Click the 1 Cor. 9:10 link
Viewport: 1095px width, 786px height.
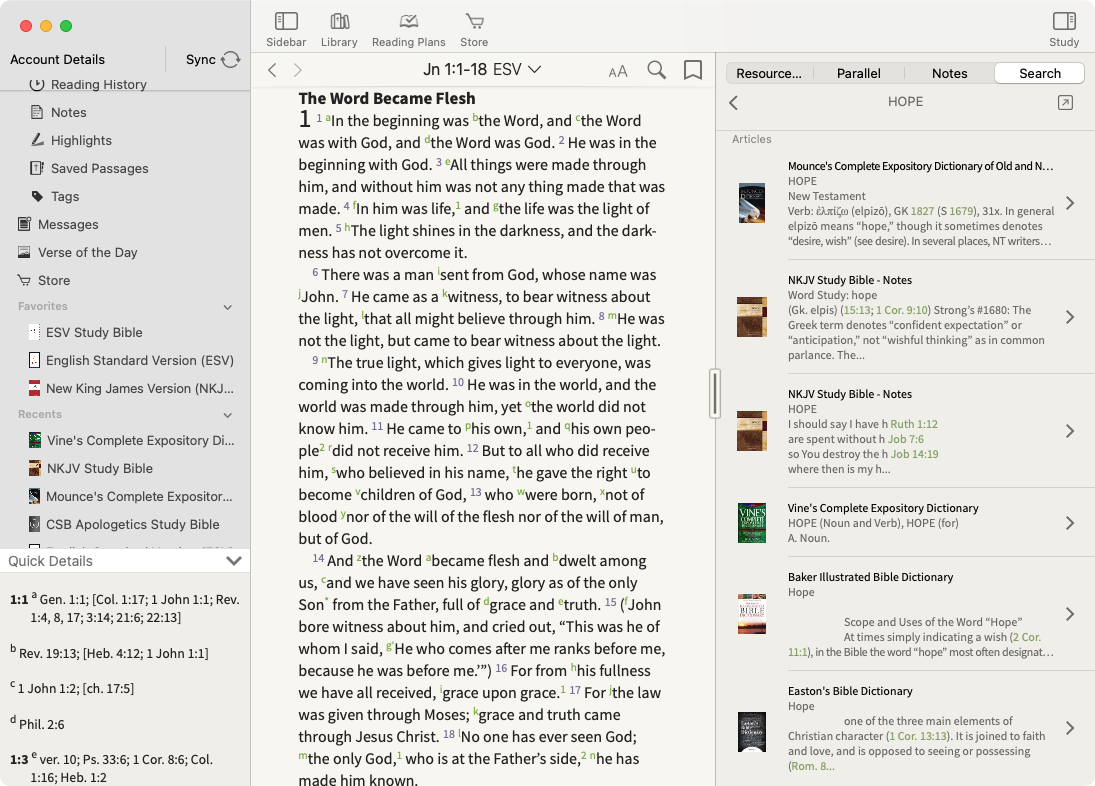[902, 310]
